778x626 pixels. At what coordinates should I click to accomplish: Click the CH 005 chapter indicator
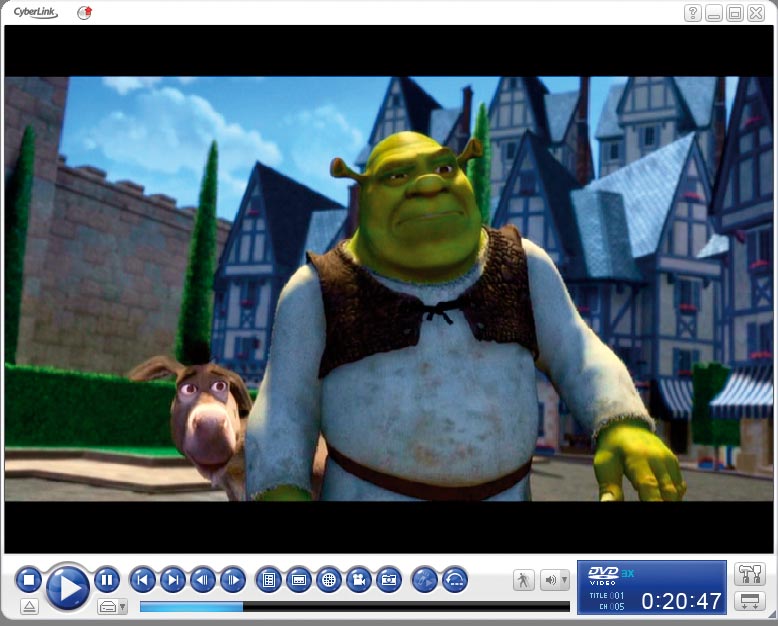(612, 607)
